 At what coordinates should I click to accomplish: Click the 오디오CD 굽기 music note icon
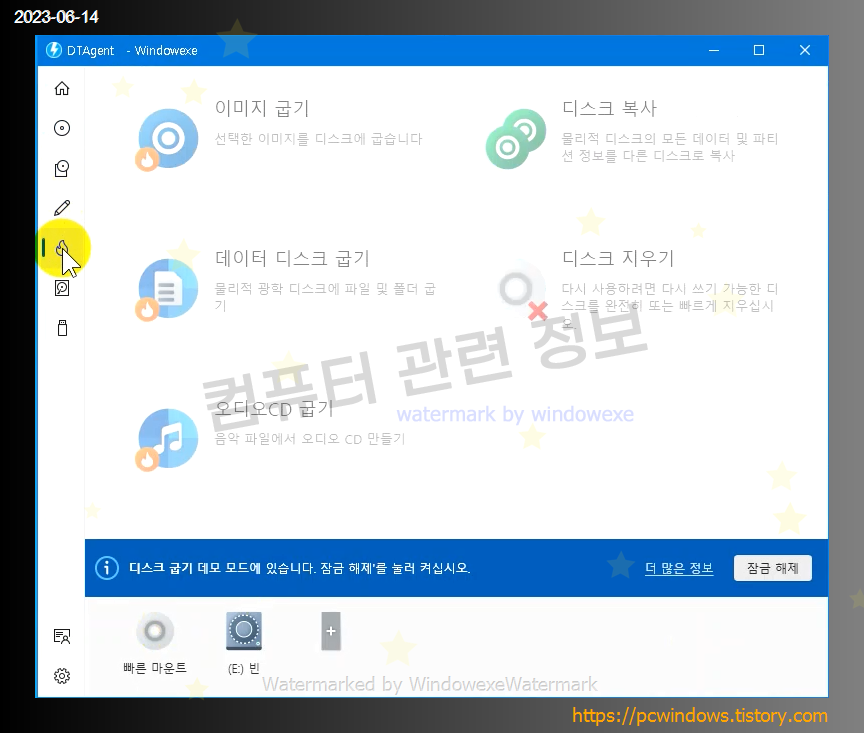tap(166, 437)
